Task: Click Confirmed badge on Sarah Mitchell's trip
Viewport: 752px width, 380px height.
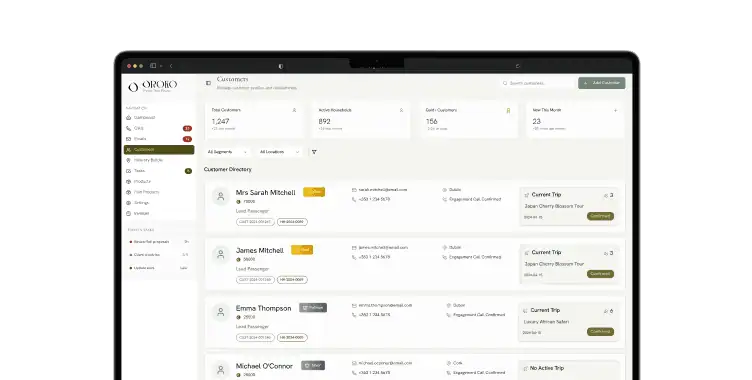Action: point(600,216)
